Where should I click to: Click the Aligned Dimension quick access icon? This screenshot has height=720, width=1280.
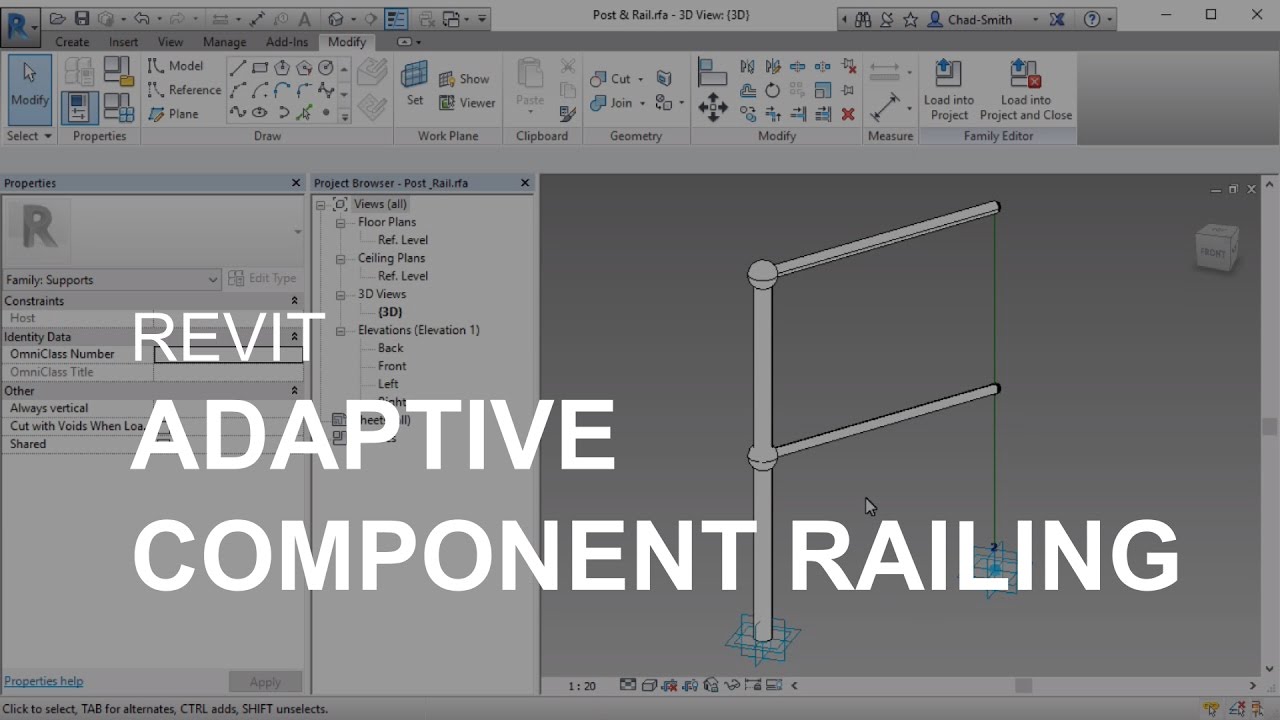[x=258, y=19]
